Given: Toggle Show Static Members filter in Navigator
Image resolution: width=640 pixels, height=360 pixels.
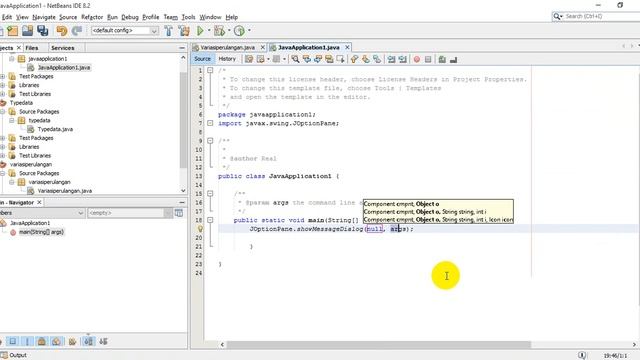Looking at the screenshot, I should tap(27, 341).
